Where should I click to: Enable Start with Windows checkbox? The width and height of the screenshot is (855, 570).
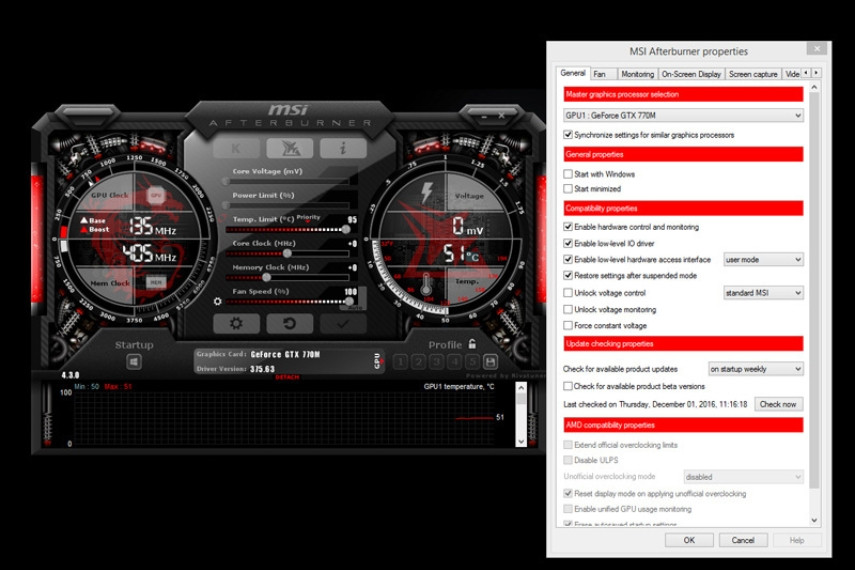point(568,174)
